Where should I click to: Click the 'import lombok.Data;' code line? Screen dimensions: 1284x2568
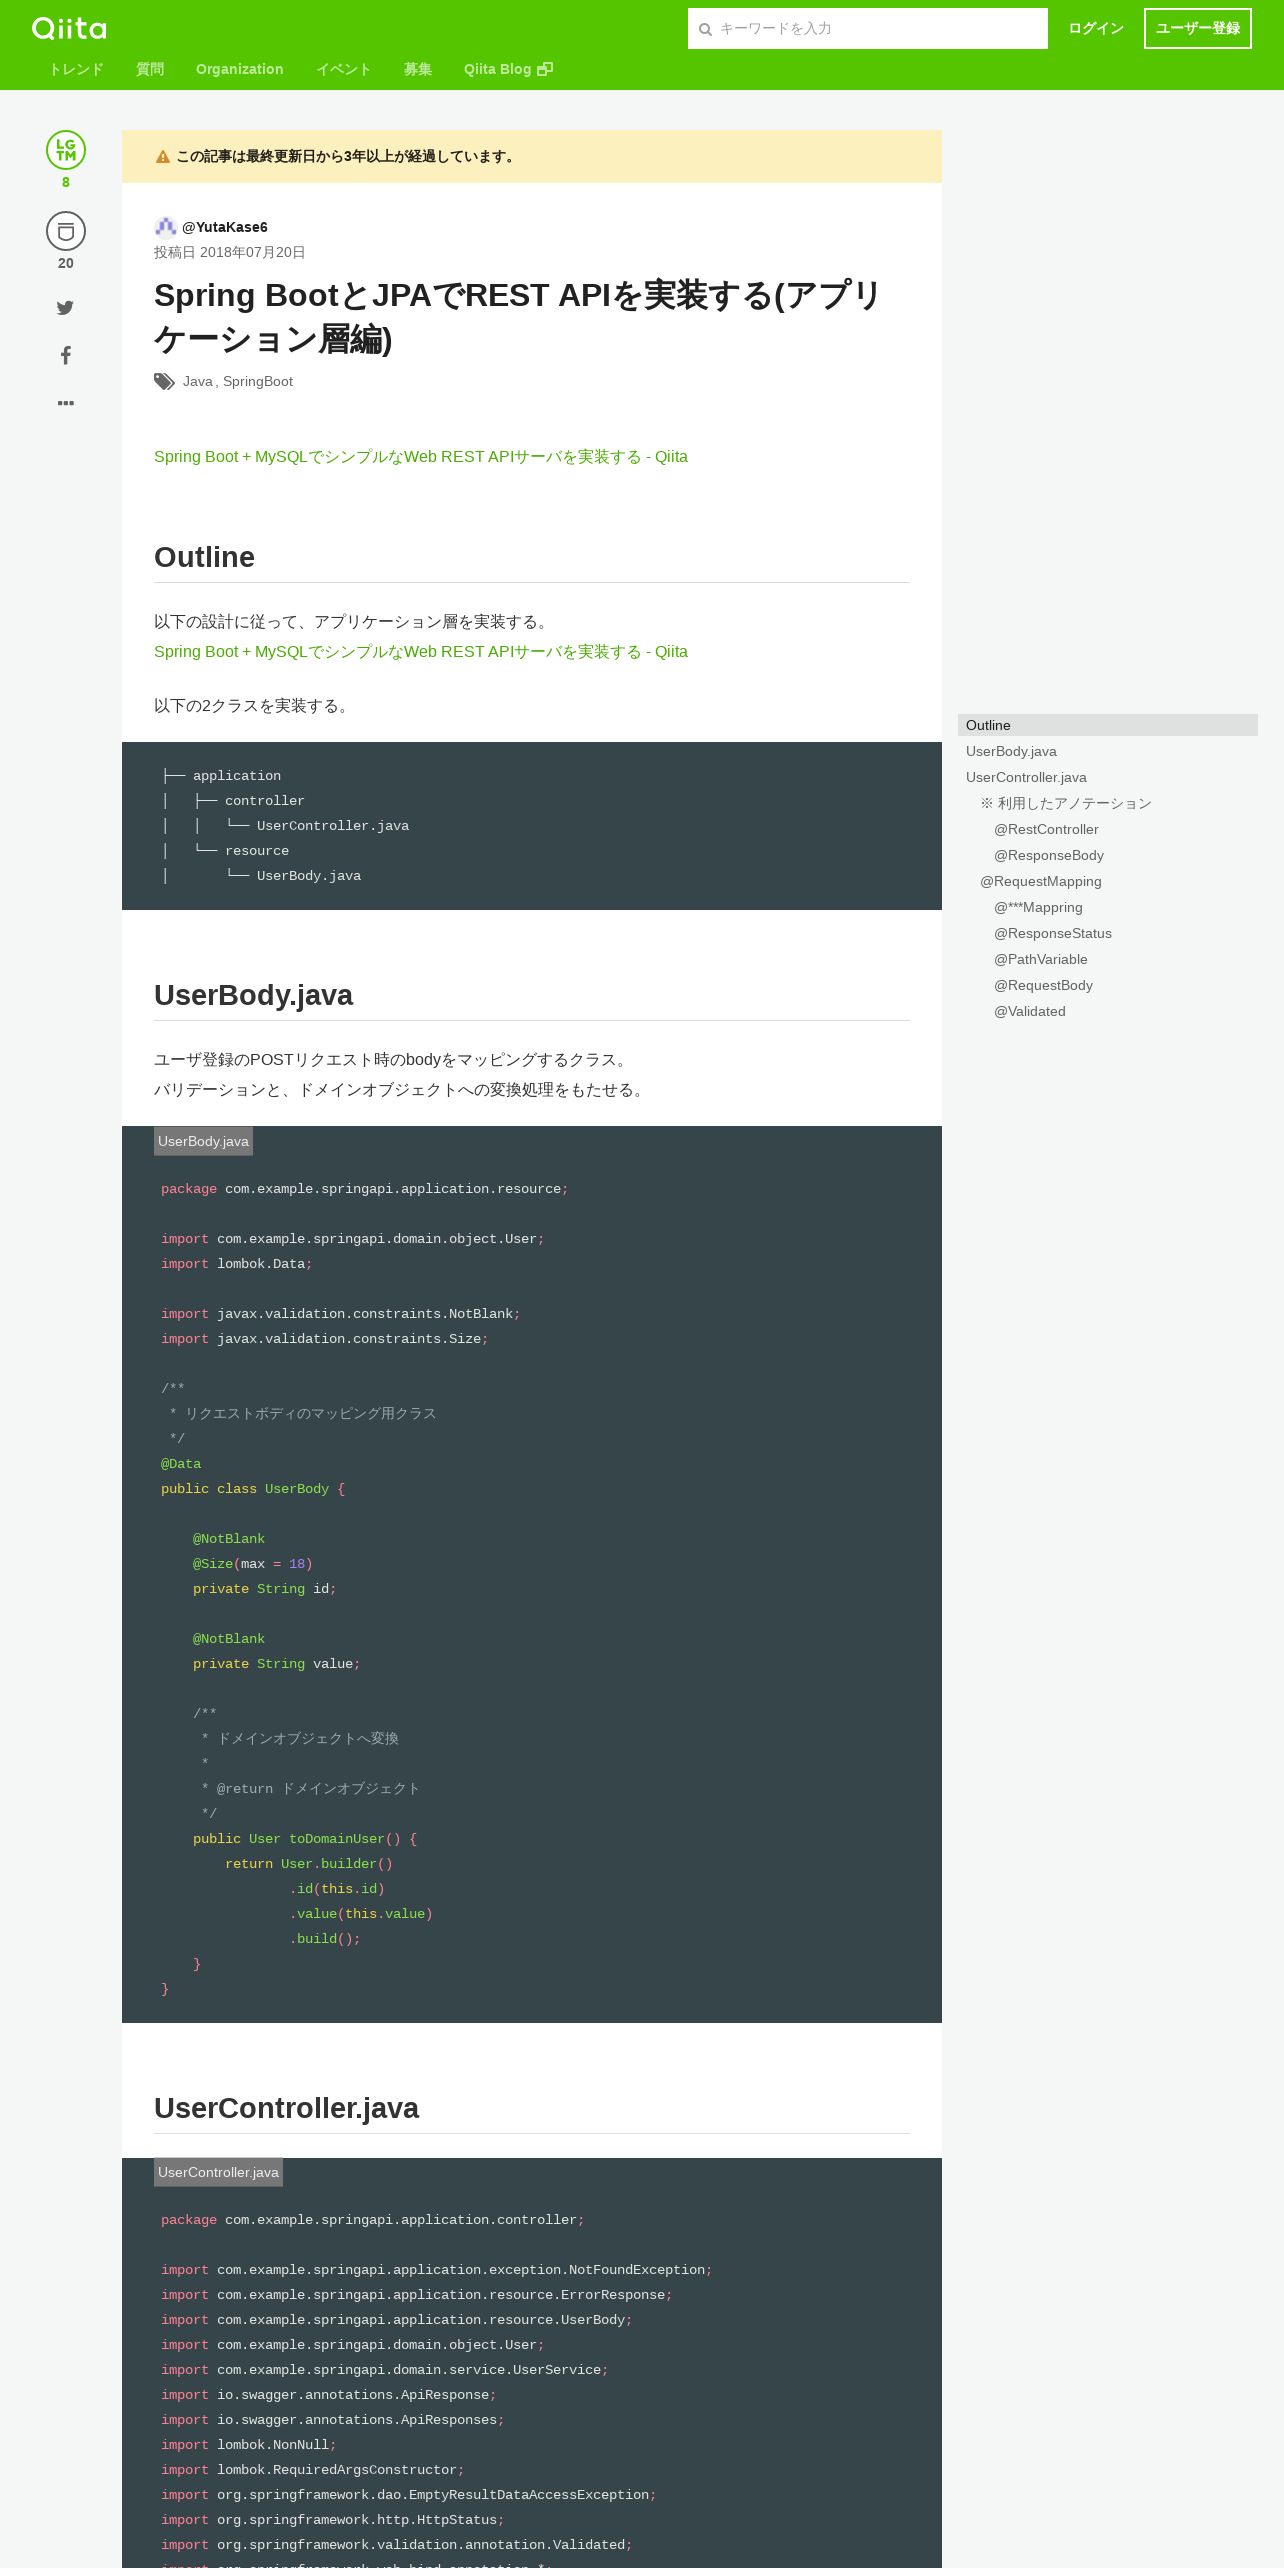(x=237, y=1264)
